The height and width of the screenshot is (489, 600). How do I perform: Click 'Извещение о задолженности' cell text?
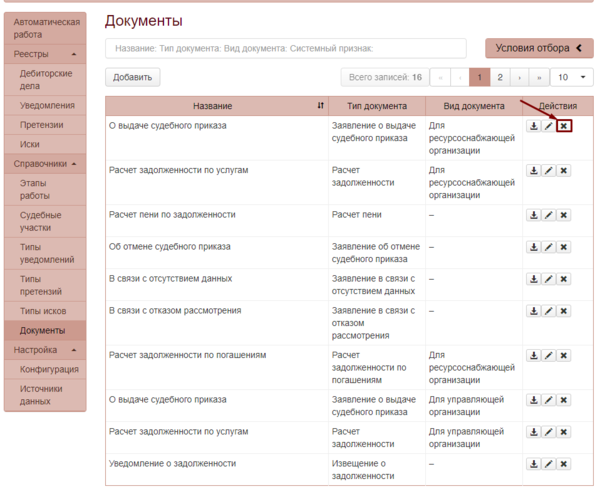click(363, 470)
